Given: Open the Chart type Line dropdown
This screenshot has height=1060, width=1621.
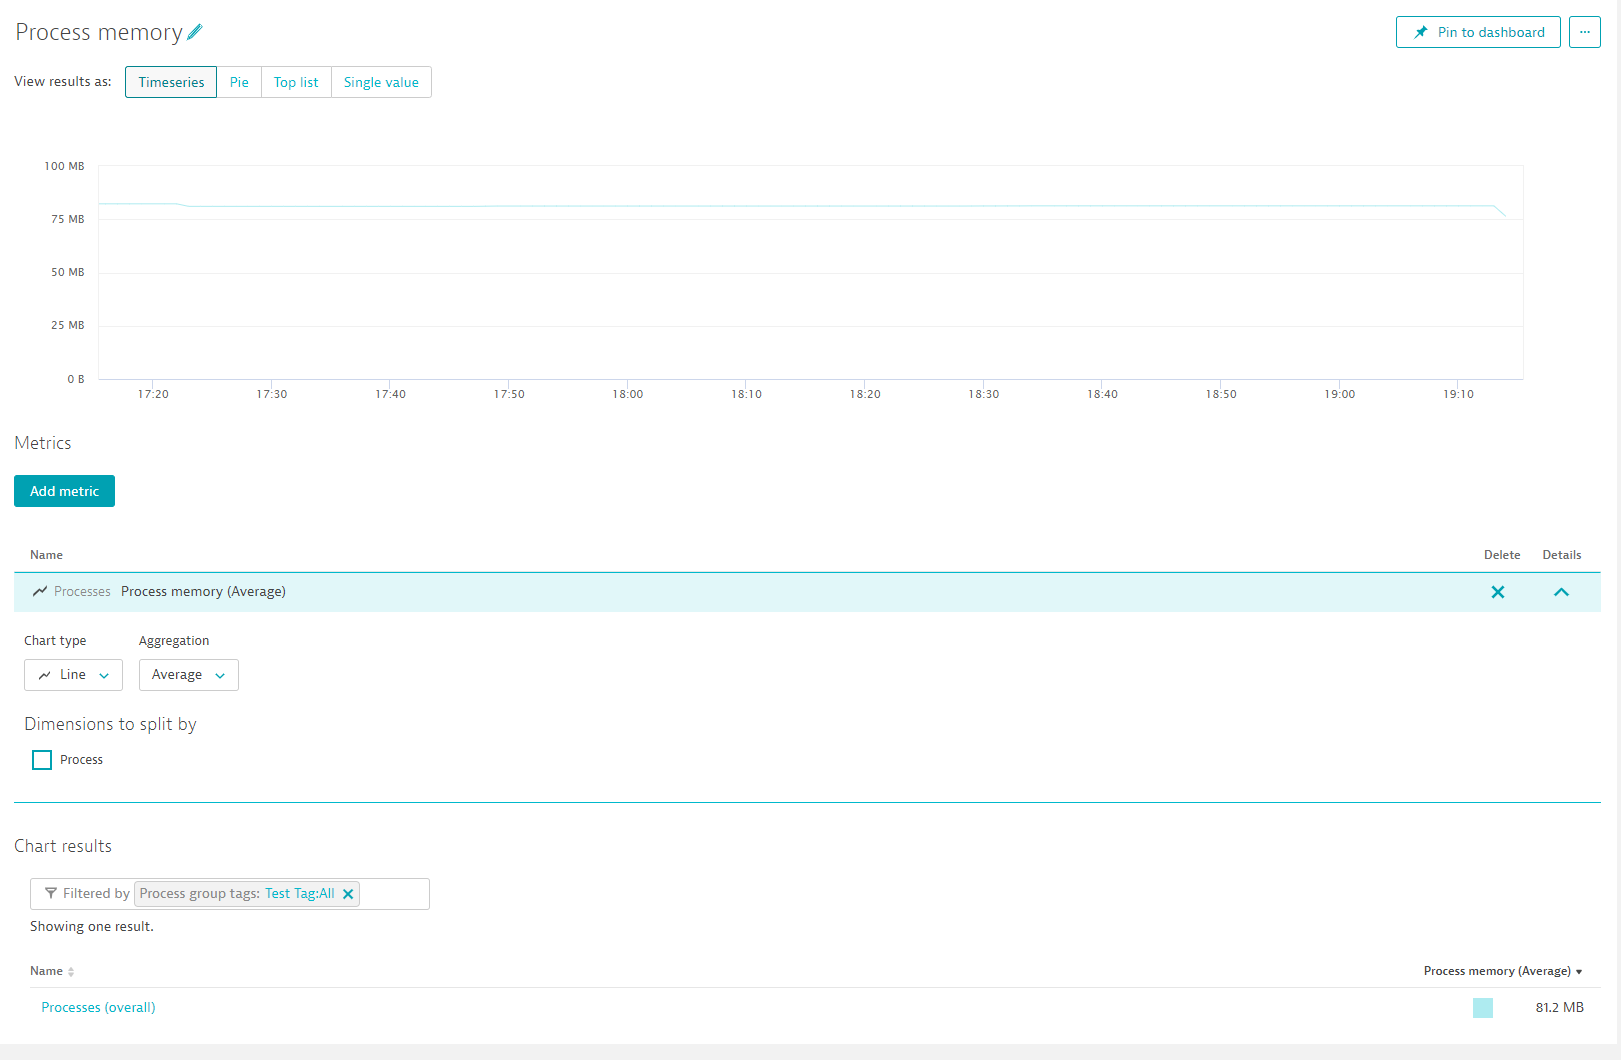Looking at the screenshot, I should (73, 675).
